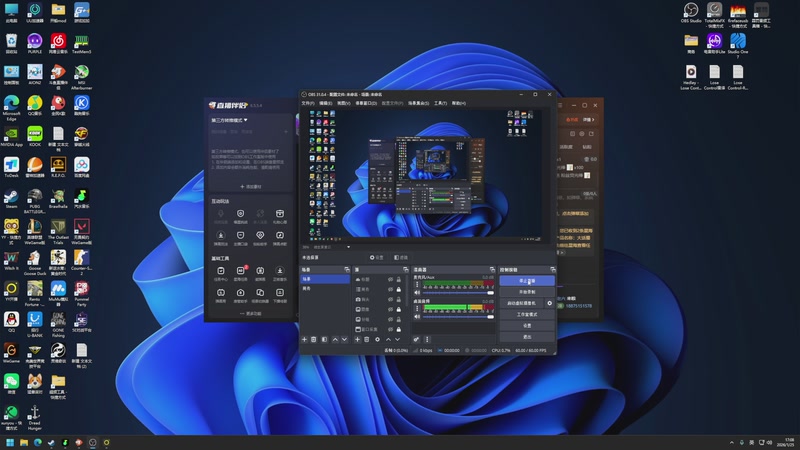Move scene down using Scenes toolbar arrow
Image resolution: width=800 pixels, height=450 pixels.
coord(344,339)
